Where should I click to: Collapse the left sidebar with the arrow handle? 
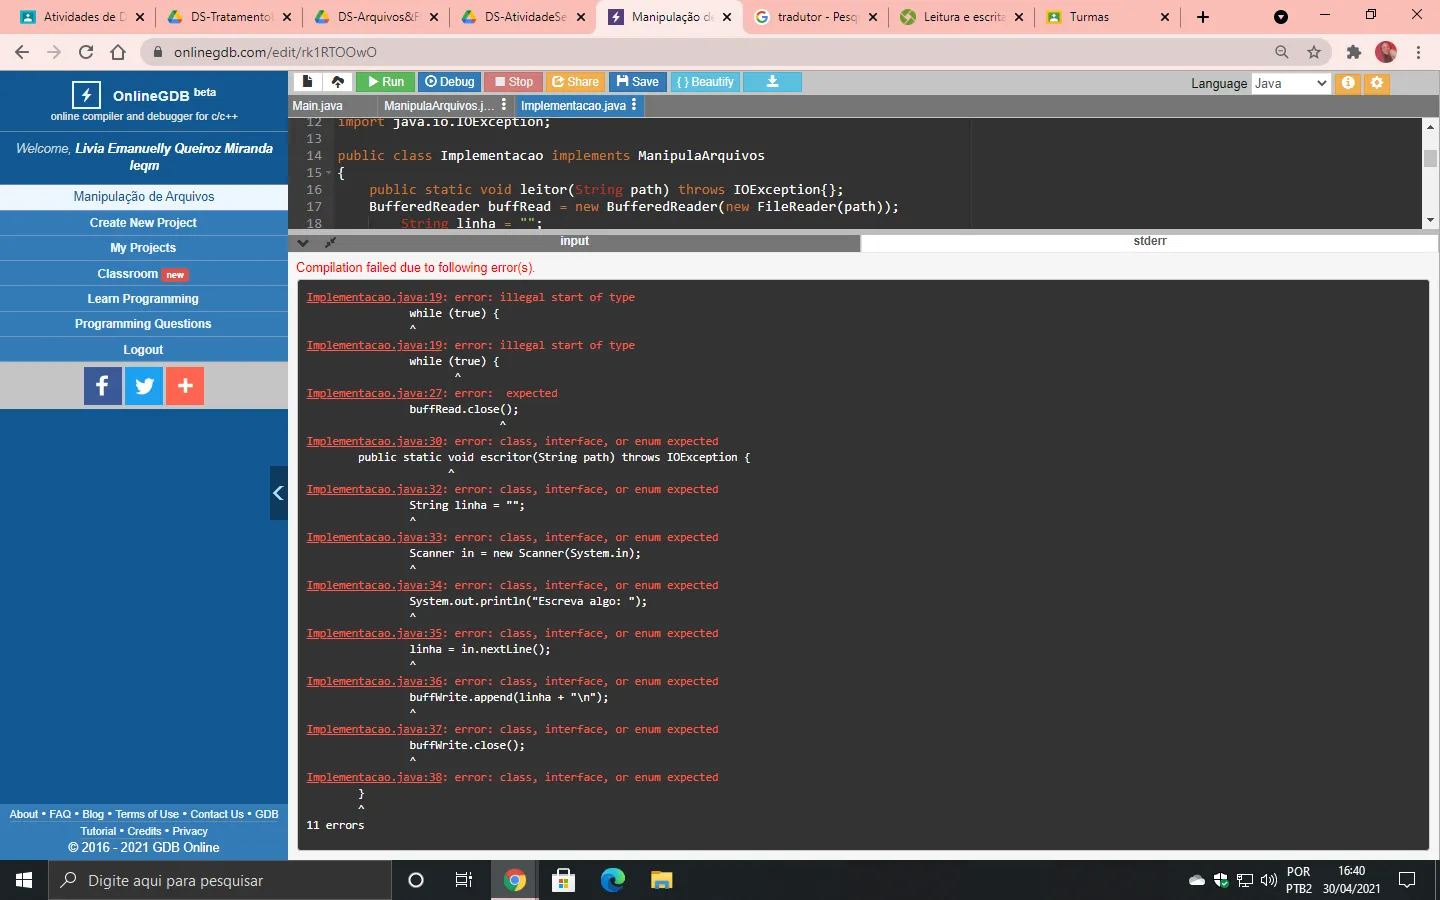(x=279, y=493)
